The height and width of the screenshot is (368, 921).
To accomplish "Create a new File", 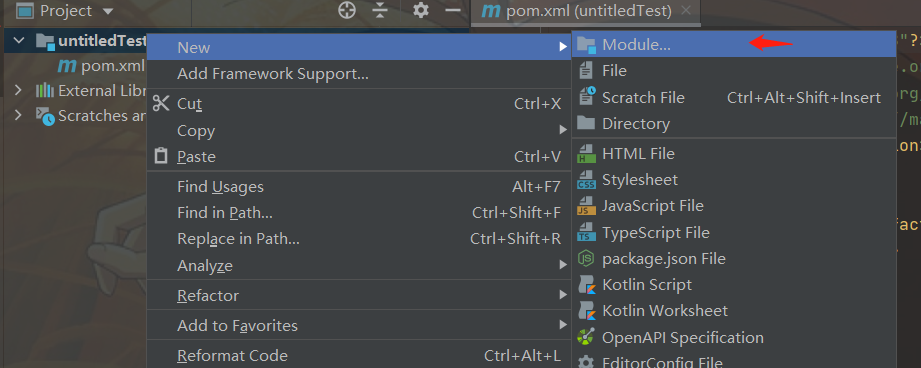I will click(x=734, y=70).
